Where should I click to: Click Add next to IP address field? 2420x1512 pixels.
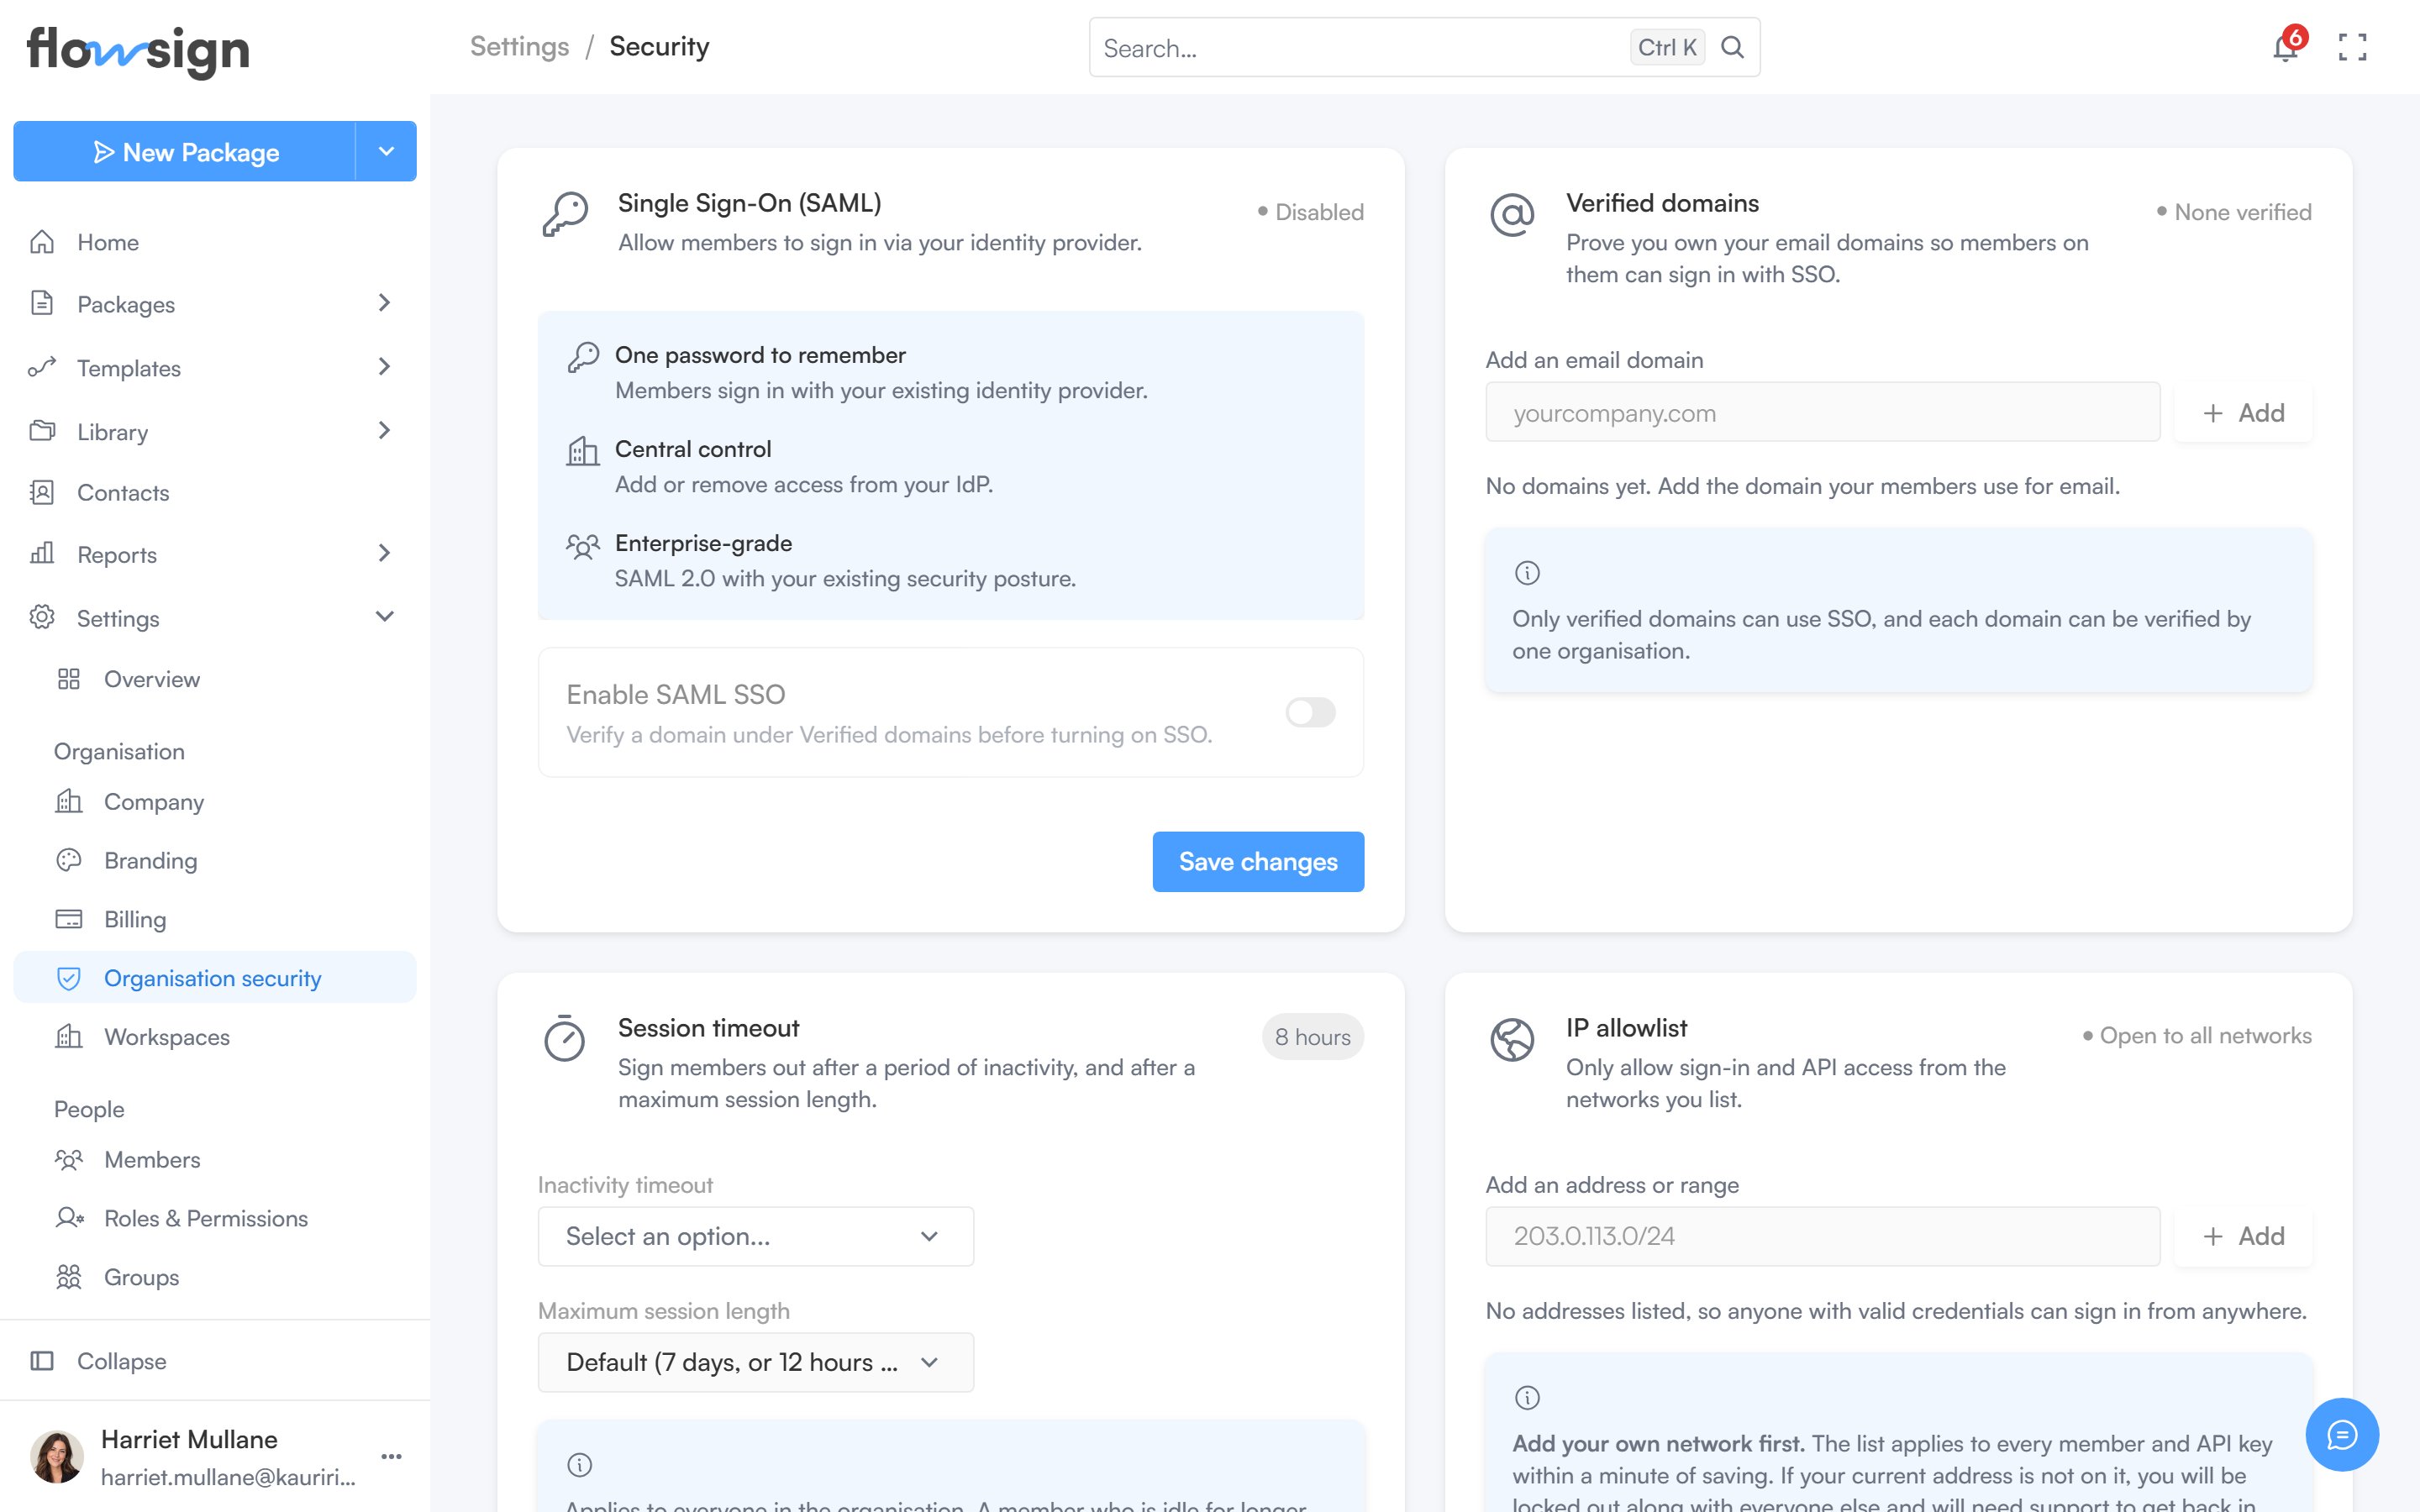[x=2243, y=1236]
